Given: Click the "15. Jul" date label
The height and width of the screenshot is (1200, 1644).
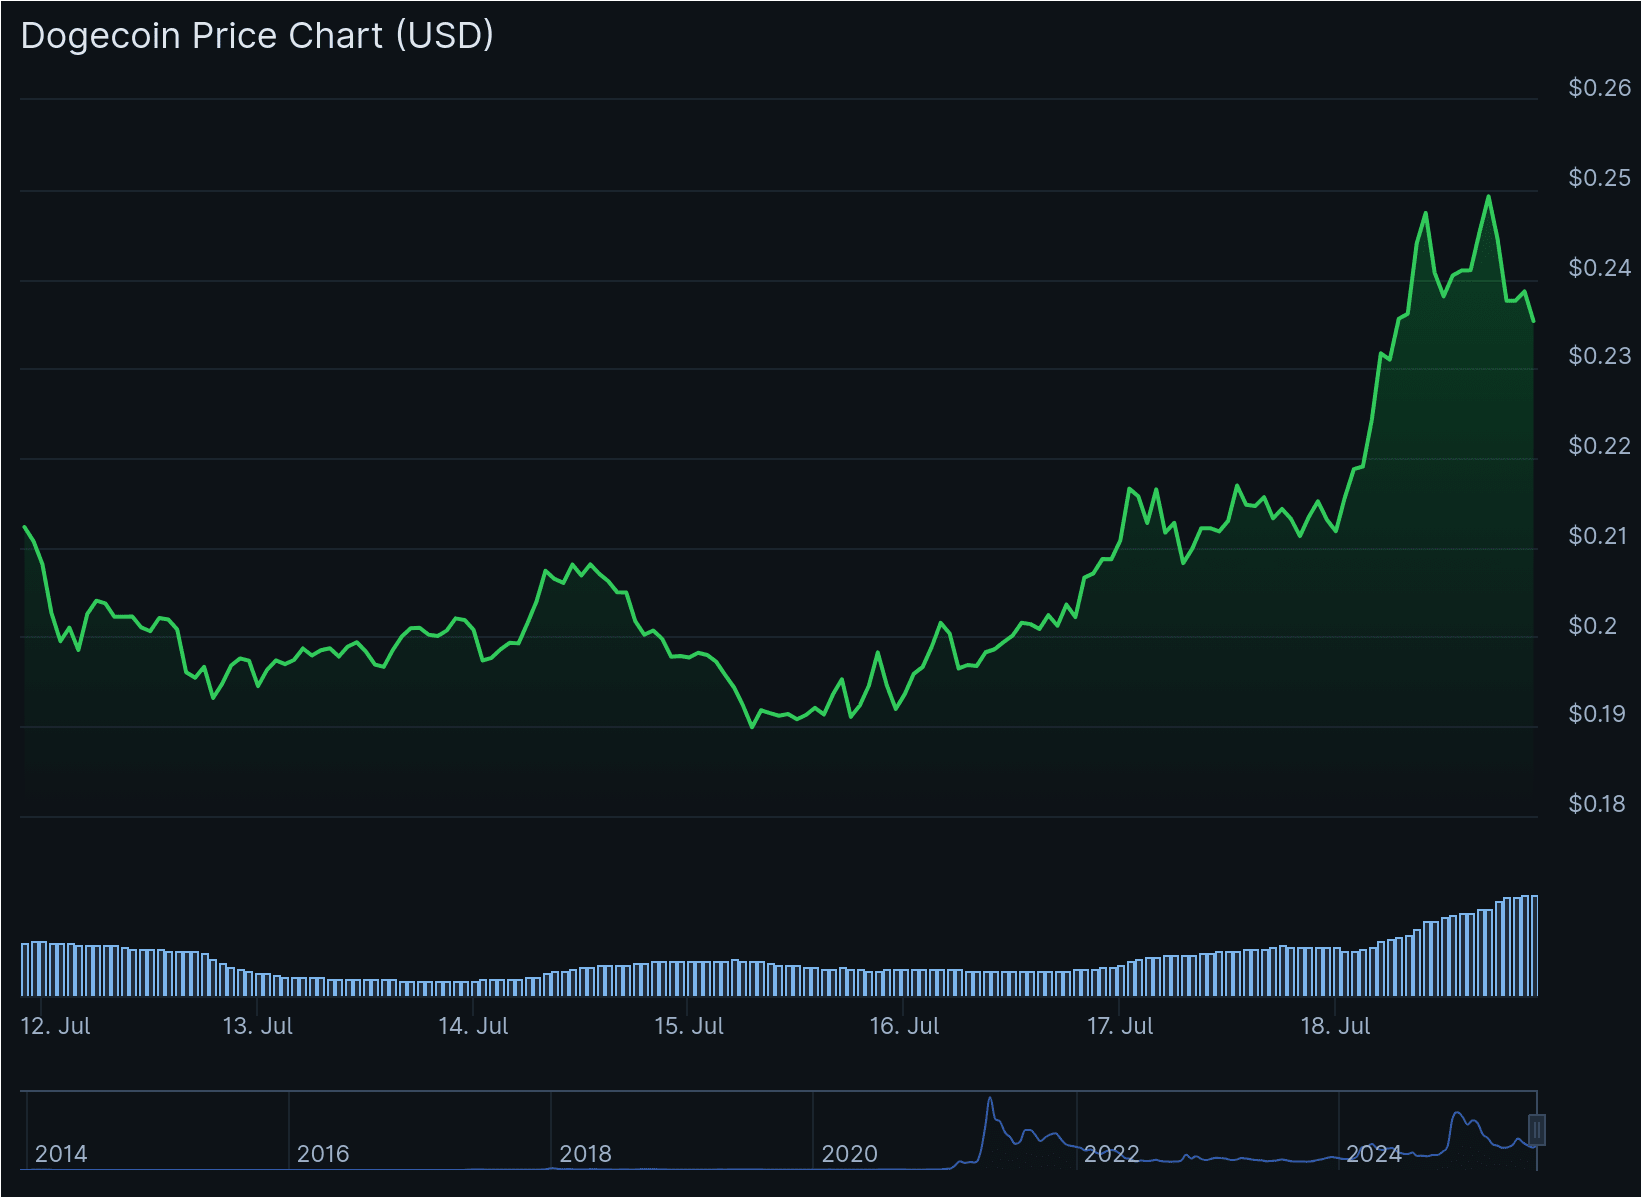Looking at the screenshot, I should pos(688,1026).
